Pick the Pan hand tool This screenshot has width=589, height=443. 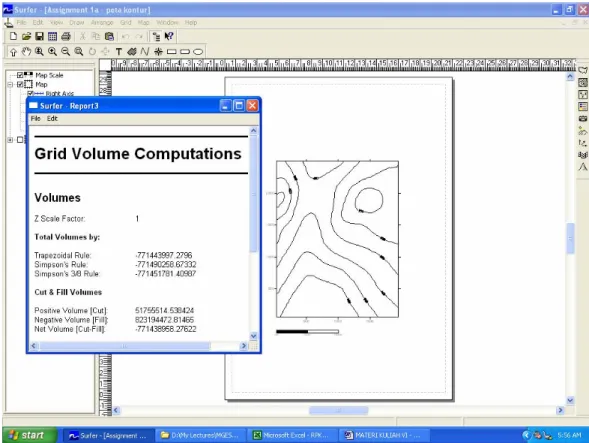(26, 52)
